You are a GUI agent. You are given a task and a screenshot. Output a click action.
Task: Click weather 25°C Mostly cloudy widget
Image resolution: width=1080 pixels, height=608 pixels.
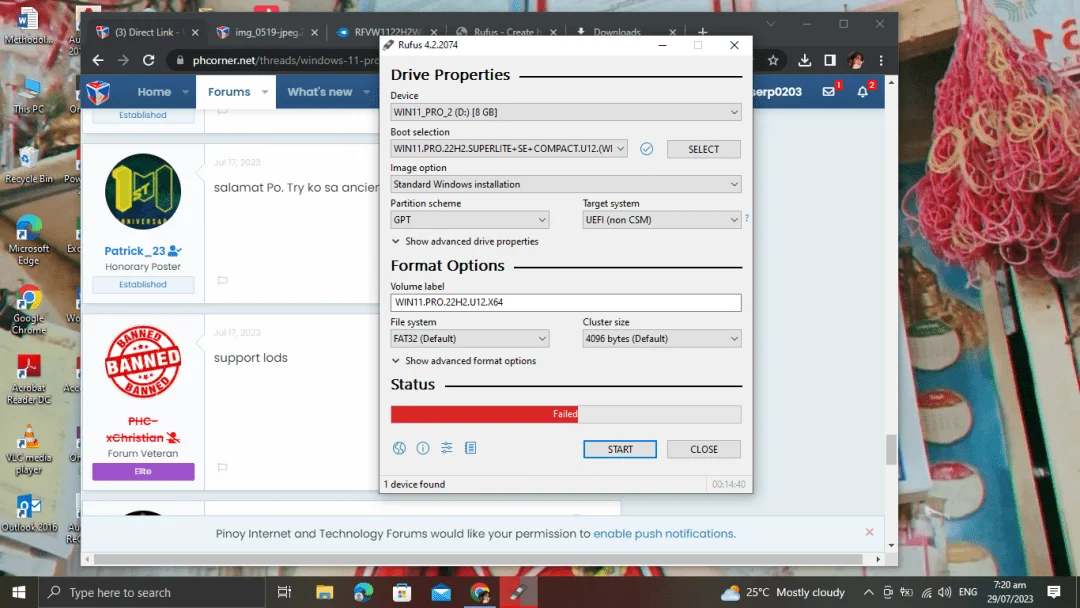point(782,592)
